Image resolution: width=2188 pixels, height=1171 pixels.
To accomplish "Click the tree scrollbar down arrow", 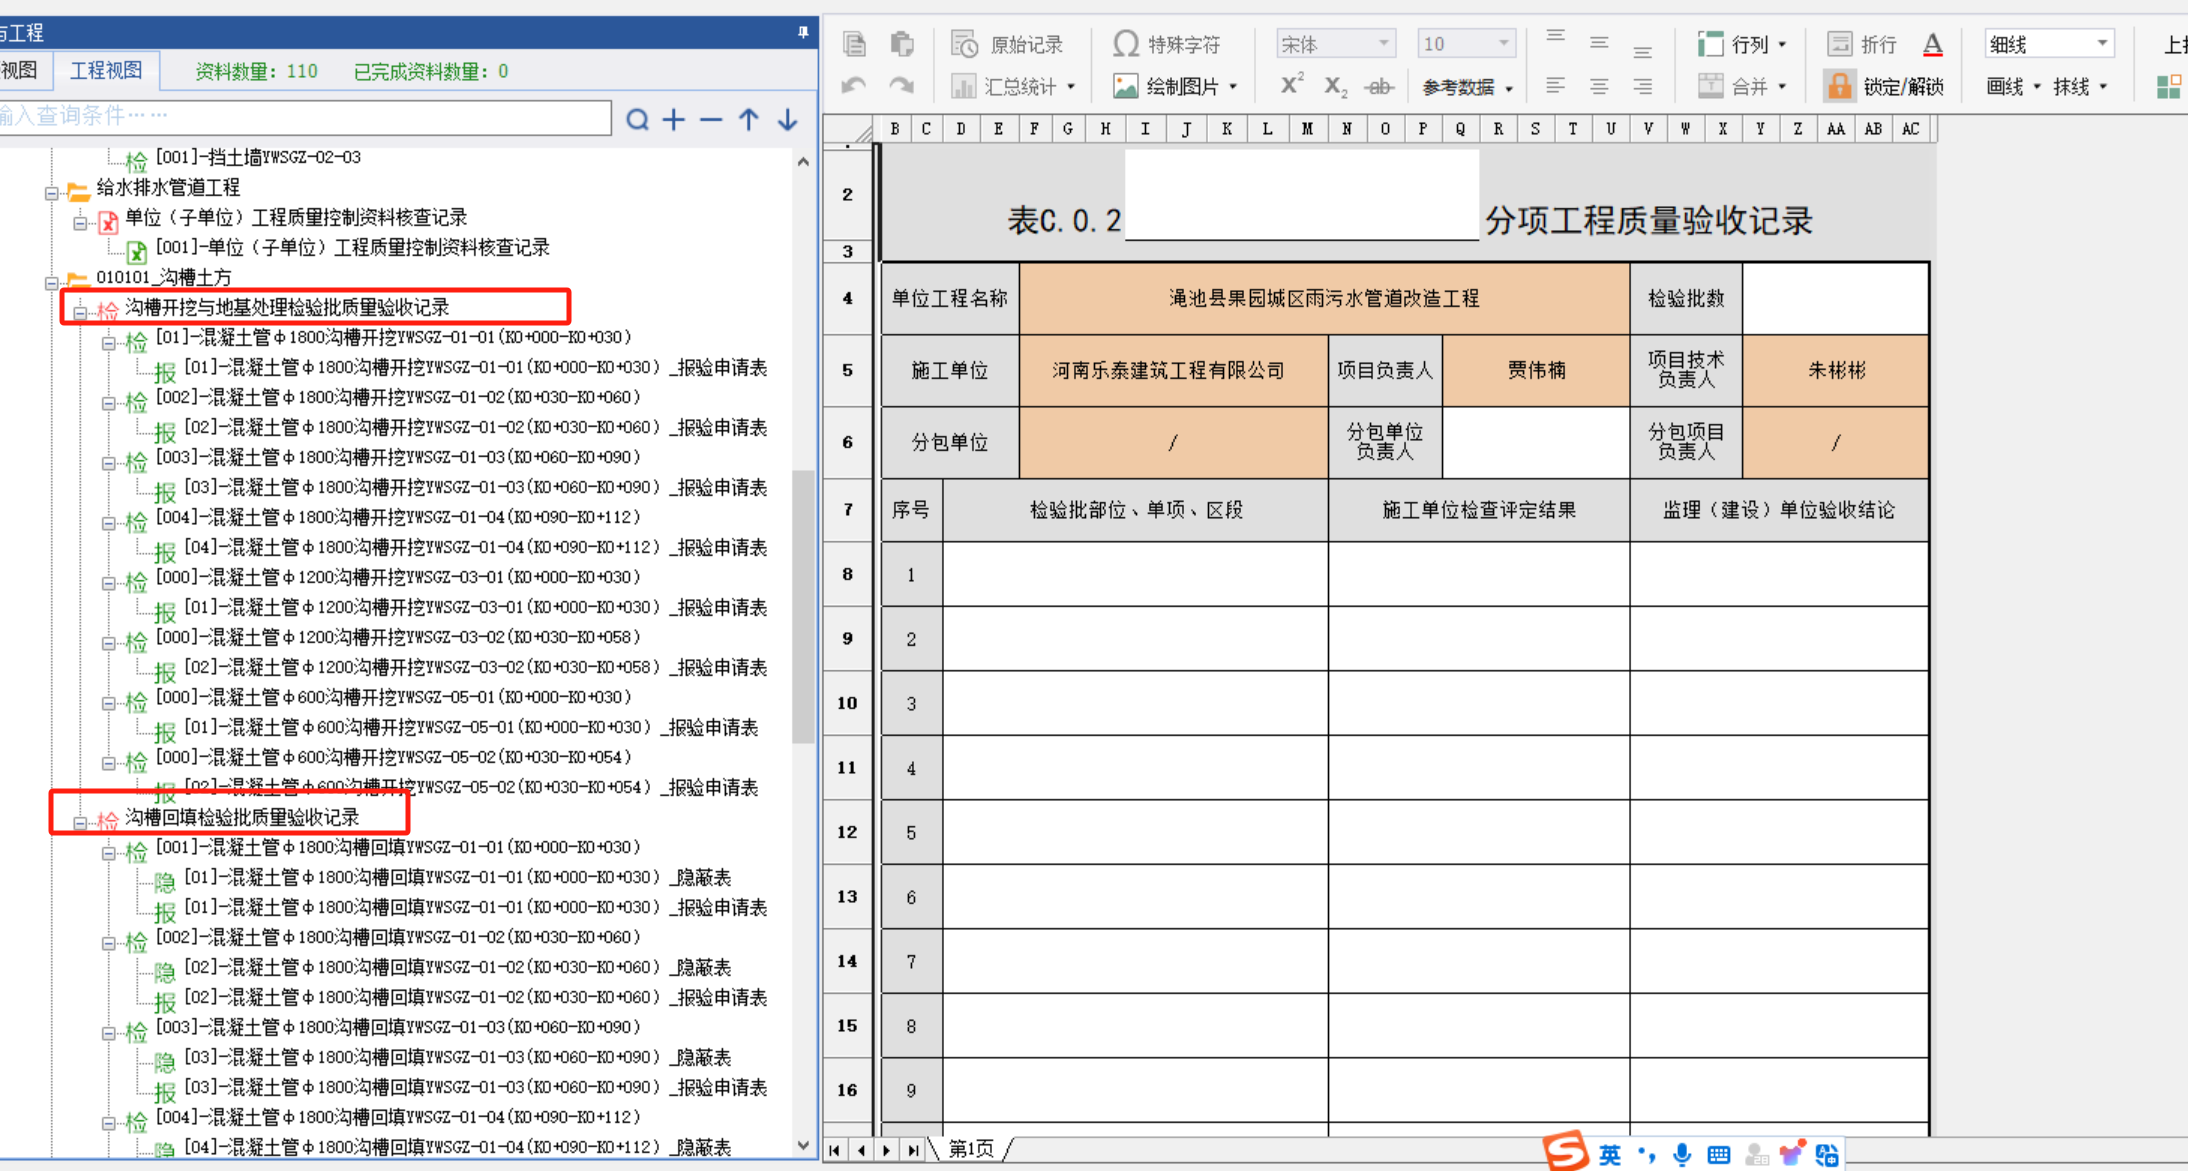I will coord(803,1145).
